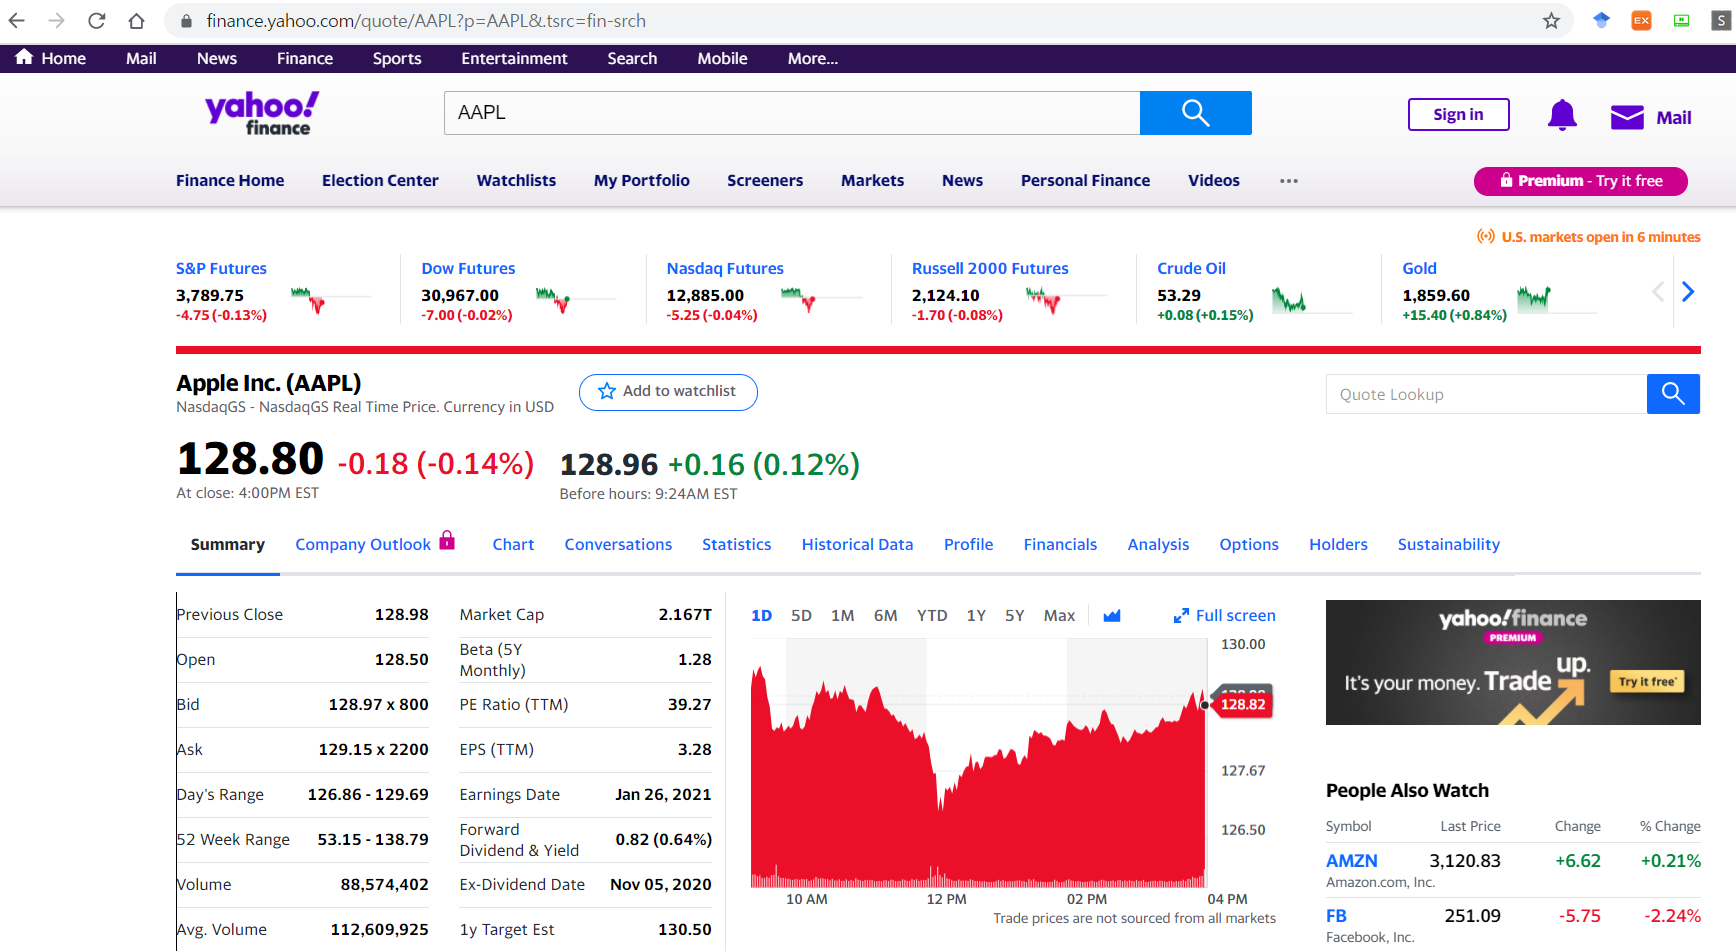The width and height of the screenshot is (1736, 951).
Task: Open the Analysis tab
Action: click(1158, 545)
